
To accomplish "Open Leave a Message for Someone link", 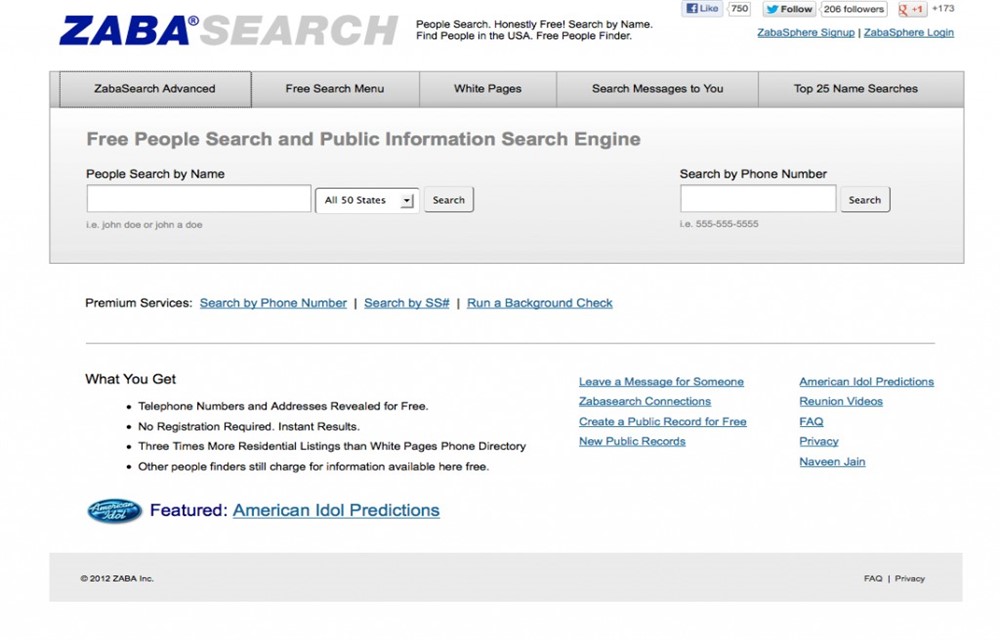I will point(661,382).
